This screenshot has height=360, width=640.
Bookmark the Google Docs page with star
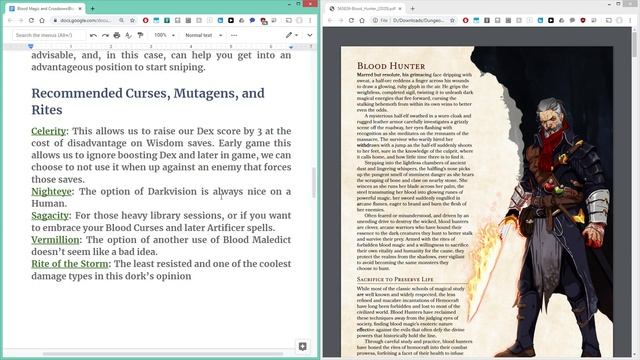coord(132,20)
